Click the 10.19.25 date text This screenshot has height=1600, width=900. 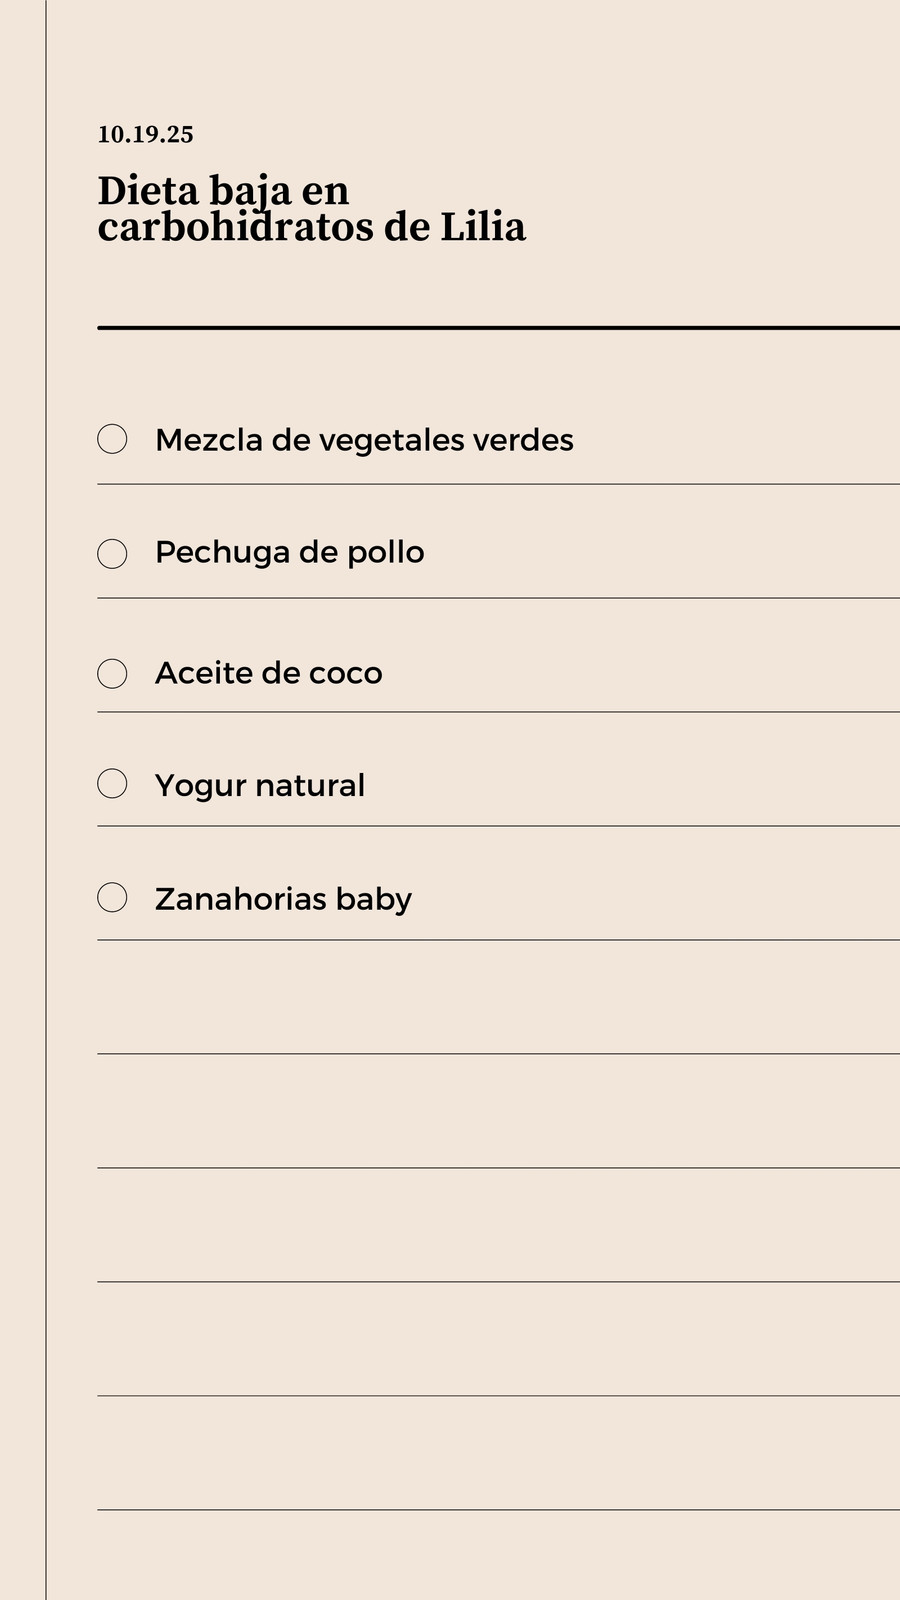pos(145,134)
